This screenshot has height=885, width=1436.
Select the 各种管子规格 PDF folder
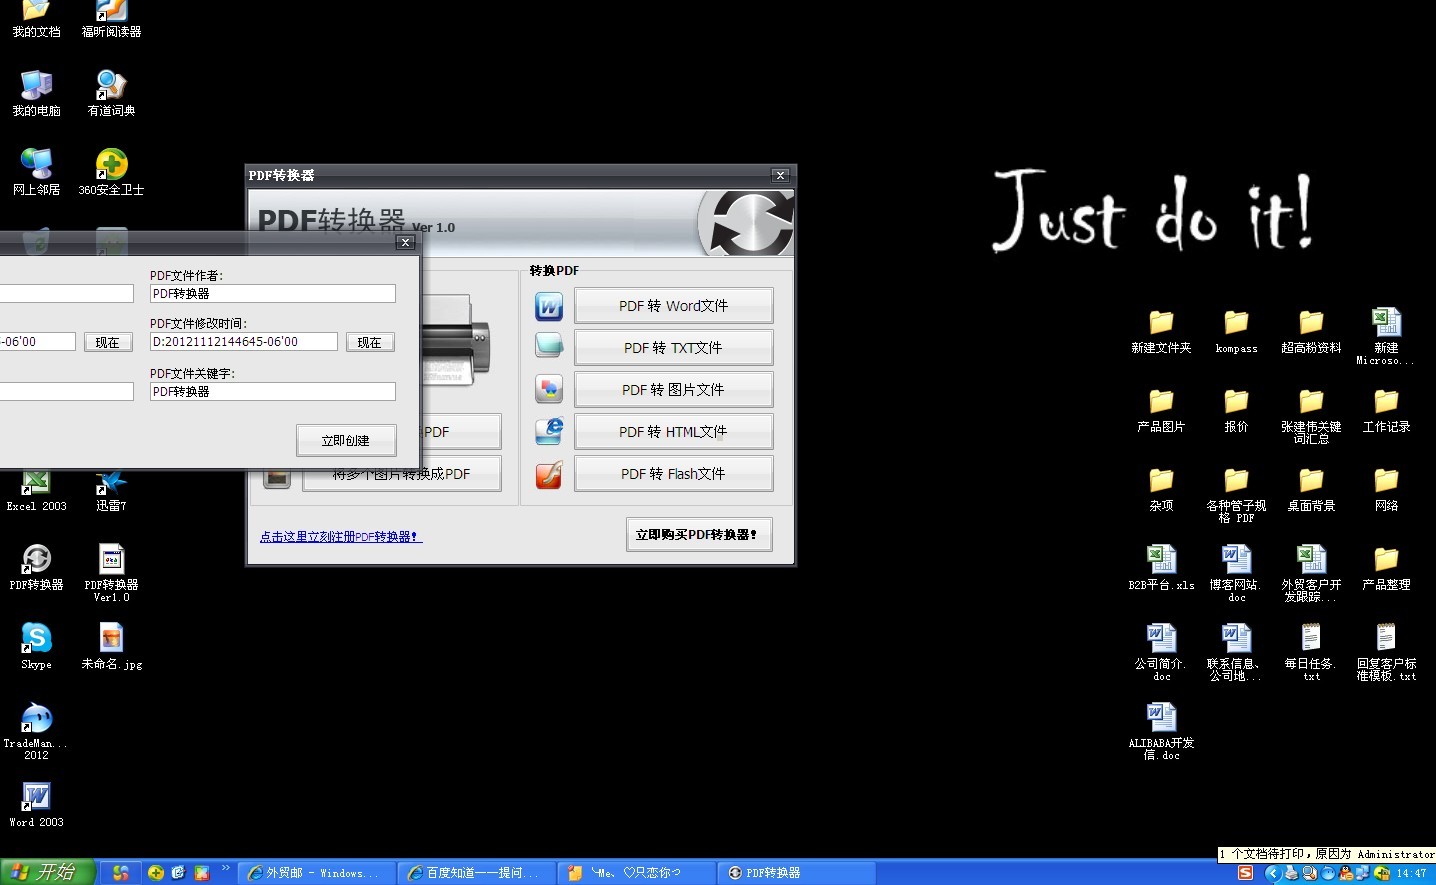click(1236, 495)
